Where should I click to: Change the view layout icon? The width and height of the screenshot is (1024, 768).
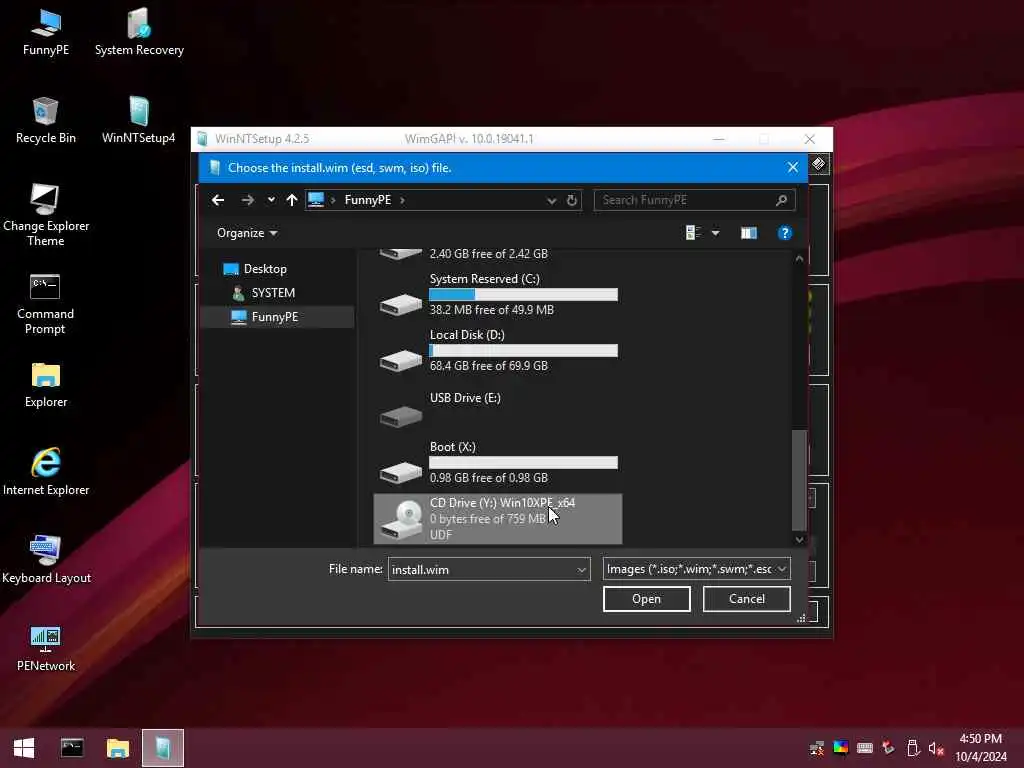click(x=694, y=233)
